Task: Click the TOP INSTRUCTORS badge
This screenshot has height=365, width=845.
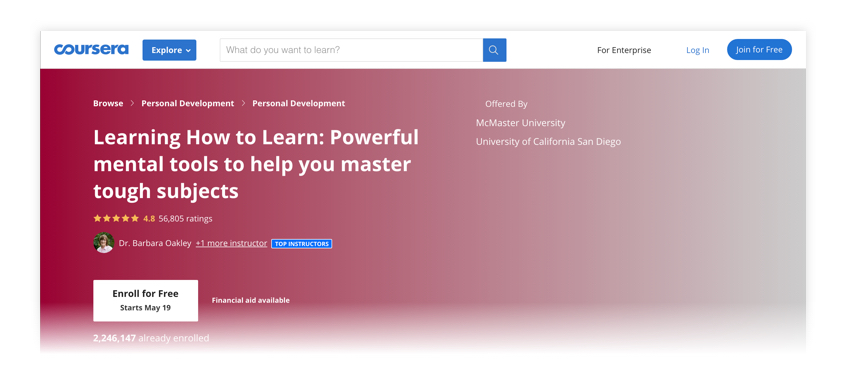Action: (301, 244)
